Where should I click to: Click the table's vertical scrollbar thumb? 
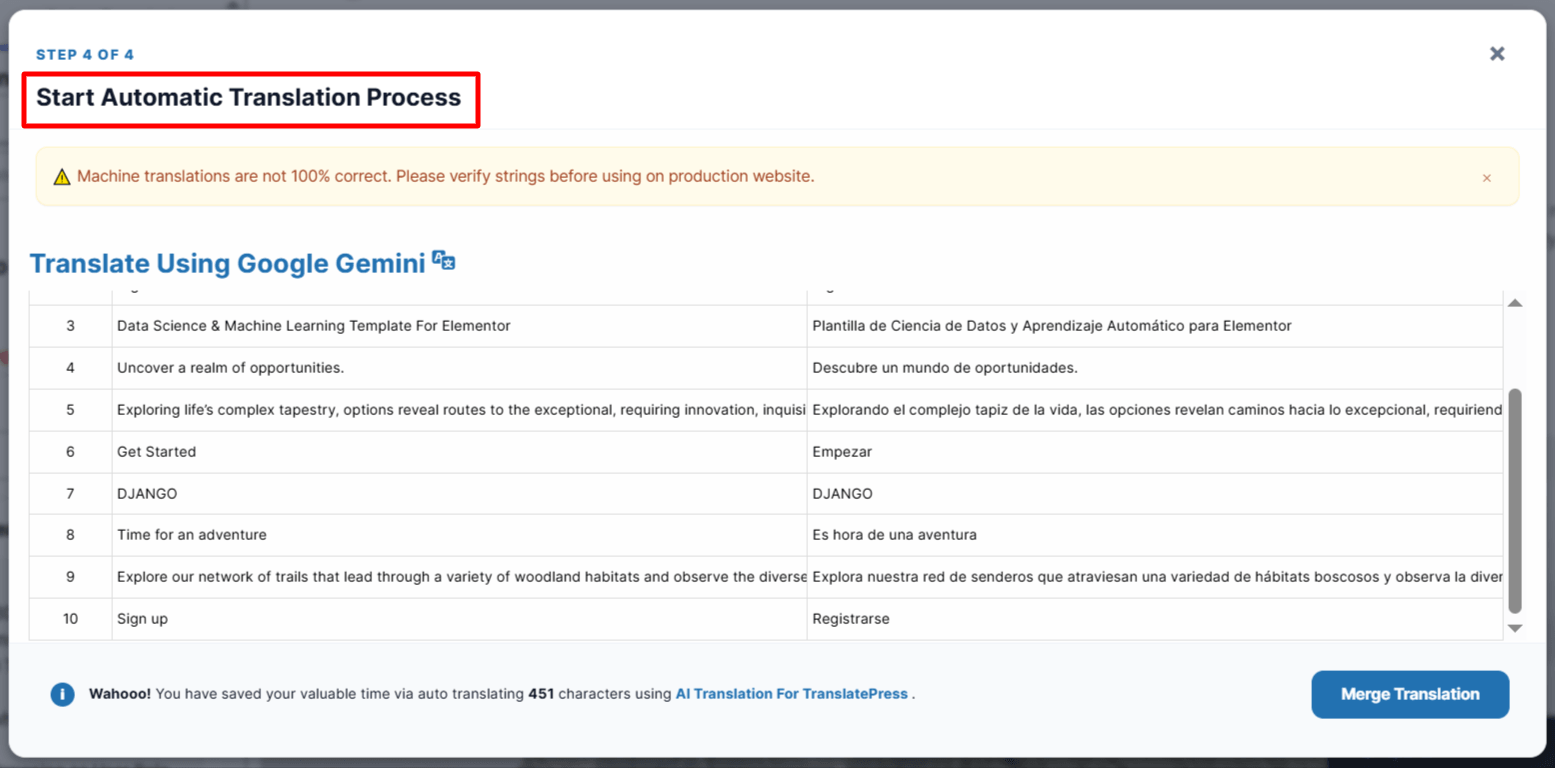[x=1514, y=500]
